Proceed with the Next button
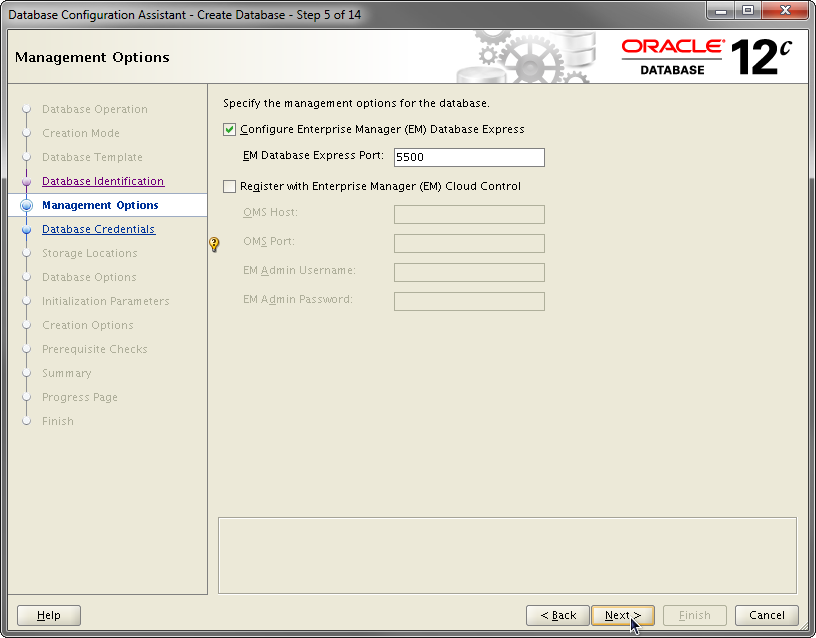This screenshot has height=638, width=816. (623, 615)
